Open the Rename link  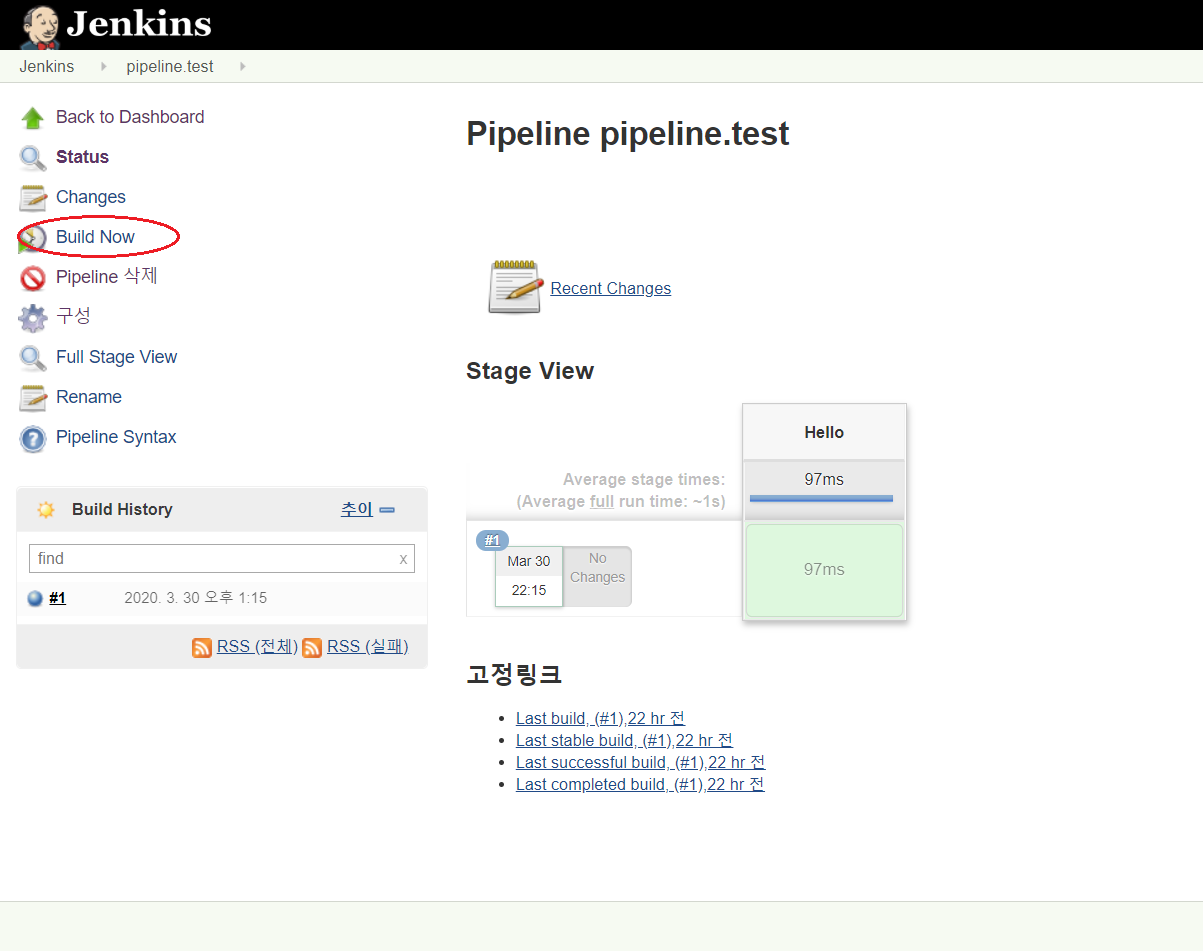tap(89, 397)
